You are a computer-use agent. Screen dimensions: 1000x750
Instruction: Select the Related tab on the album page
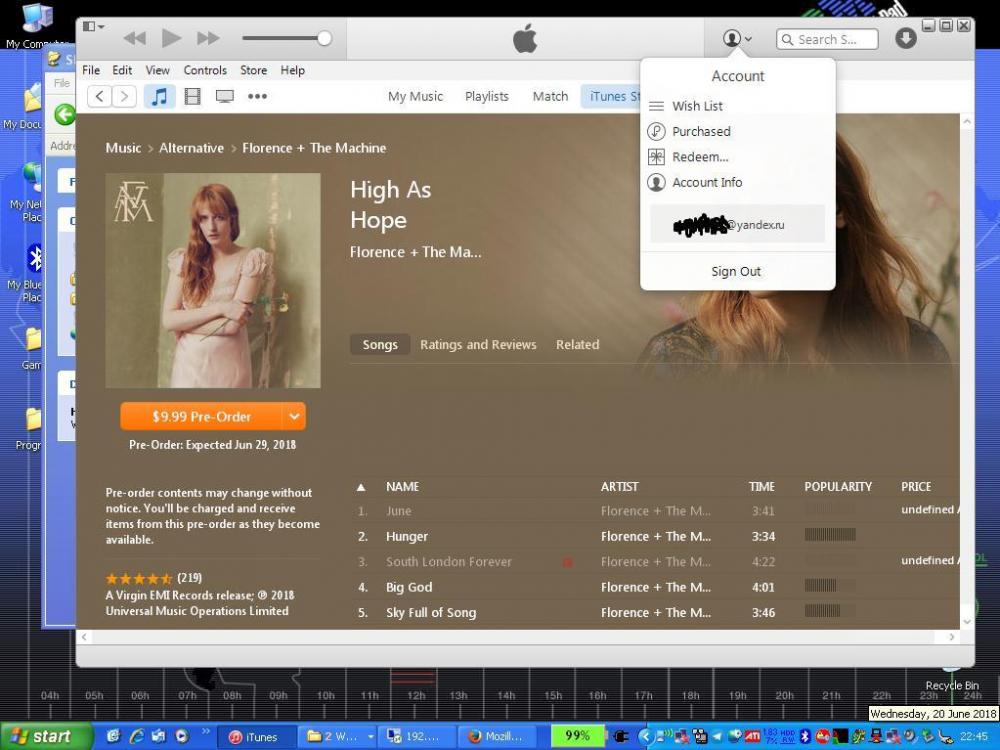(577, 344)
